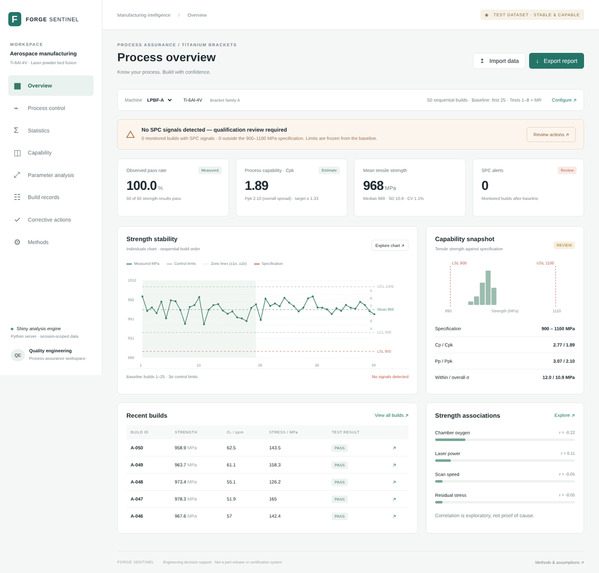Click the Specification legend entry
This screenshot has height=573, width=599.
pos(269,264)
